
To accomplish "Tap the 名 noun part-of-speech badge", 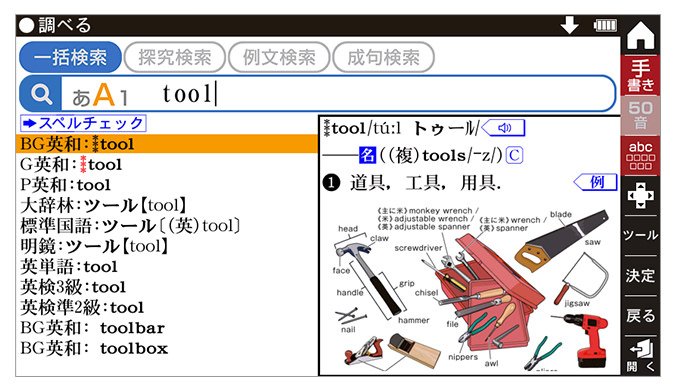I will point(368,155).
